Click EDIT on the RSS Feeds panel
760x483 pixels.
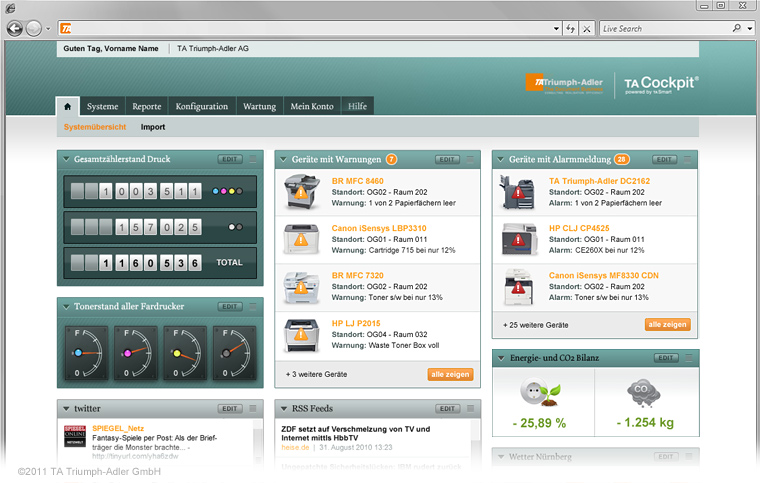coord(447,408)
